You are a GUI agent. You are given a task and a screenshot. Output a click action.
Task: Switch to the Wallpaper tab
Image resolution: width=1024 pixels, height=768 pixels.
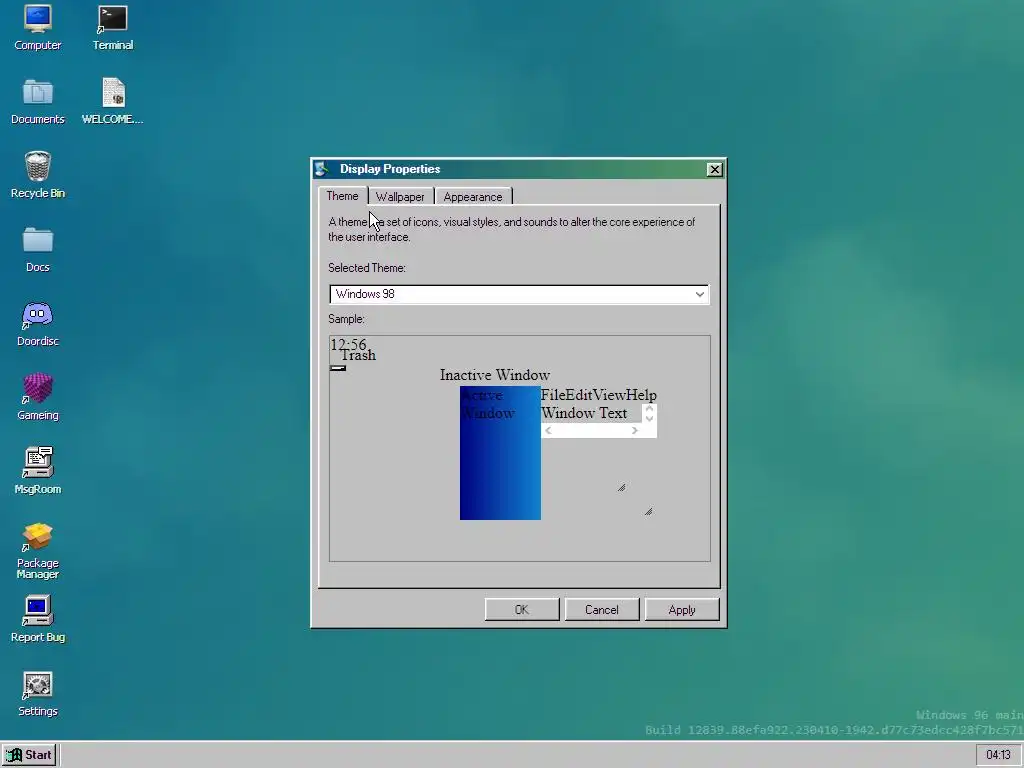(400, 197)
